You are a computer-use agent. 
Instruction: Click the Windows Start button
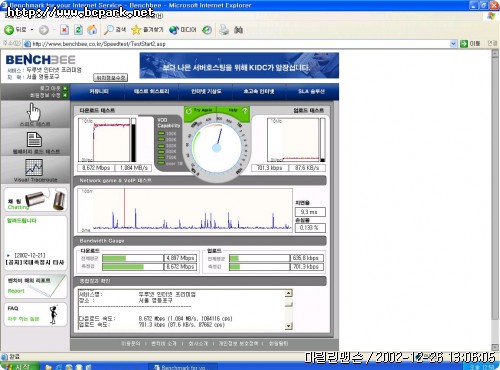click(x=19, y=366)
